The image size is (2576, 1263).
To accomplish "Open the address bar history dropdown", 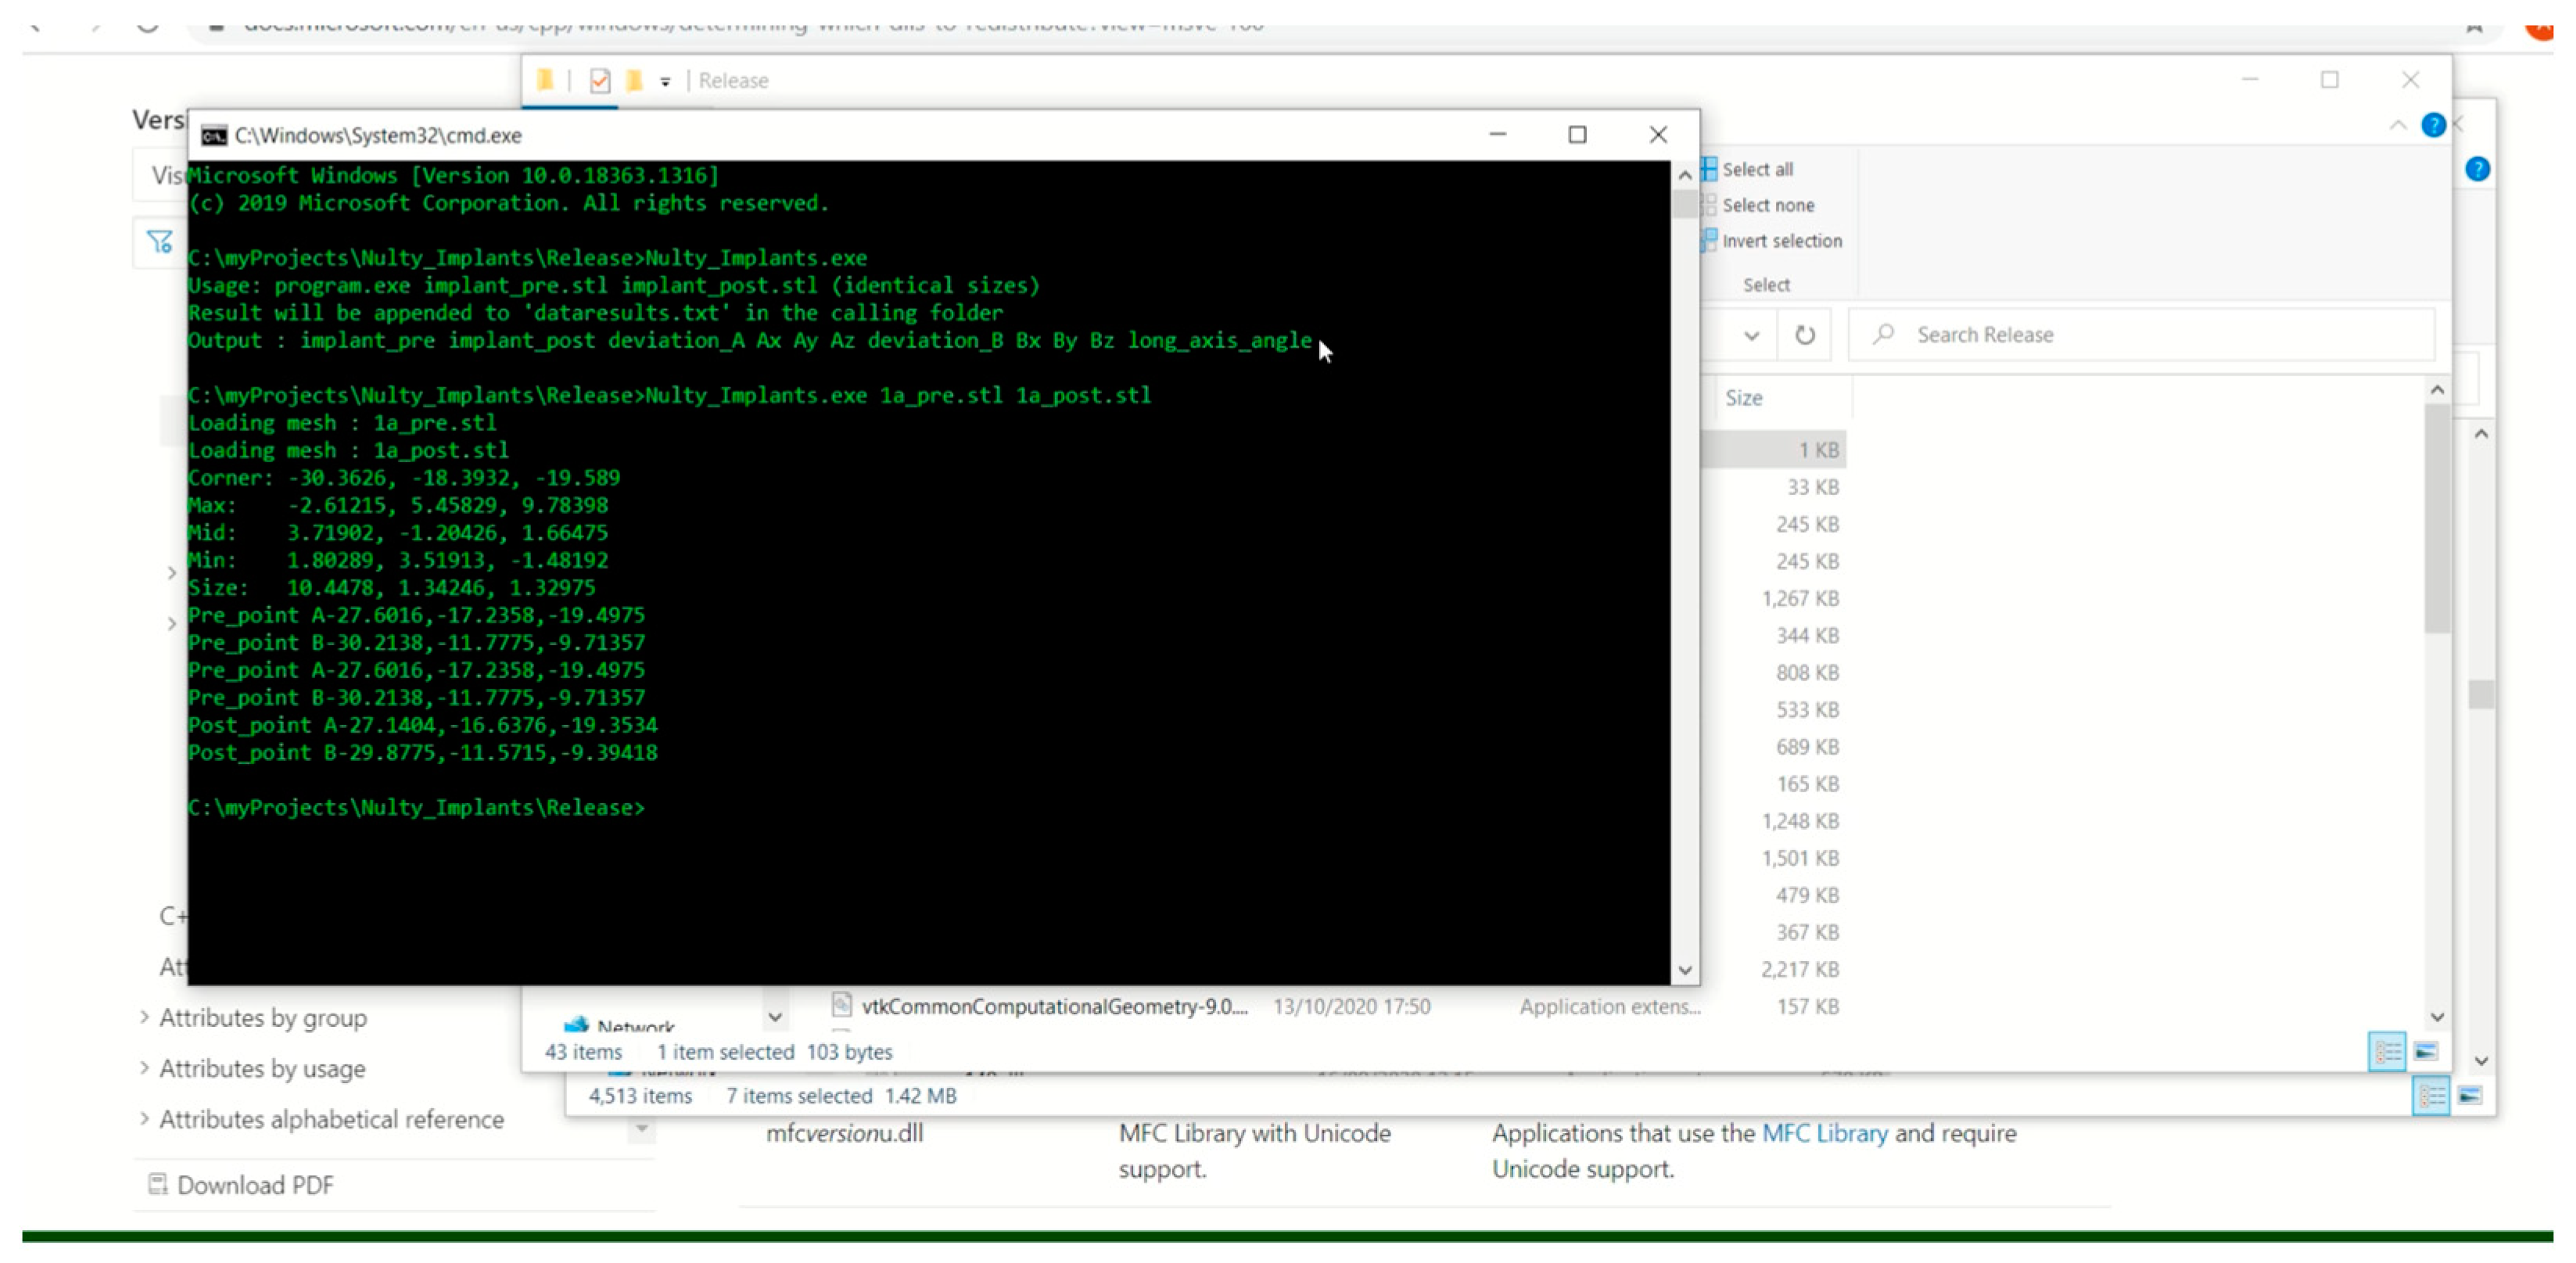I will click(x=1751, y=336).
